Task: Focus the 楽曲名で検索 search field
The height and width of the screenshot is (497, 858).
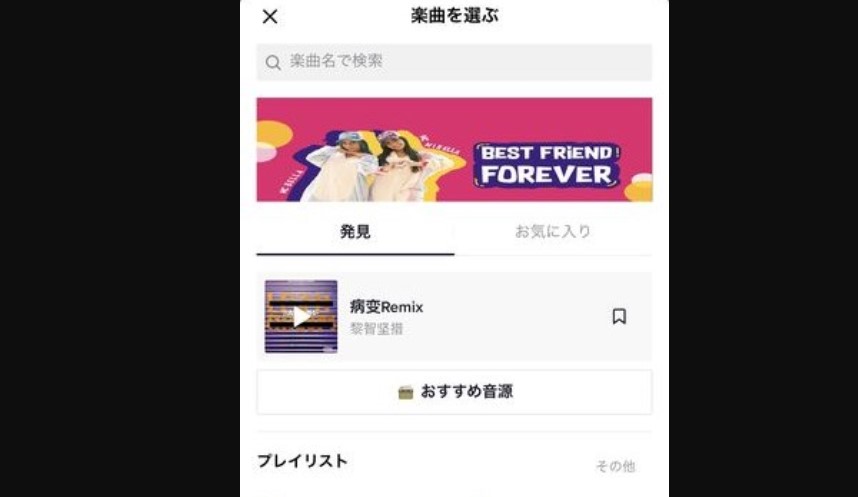Action: pos(454,62)
